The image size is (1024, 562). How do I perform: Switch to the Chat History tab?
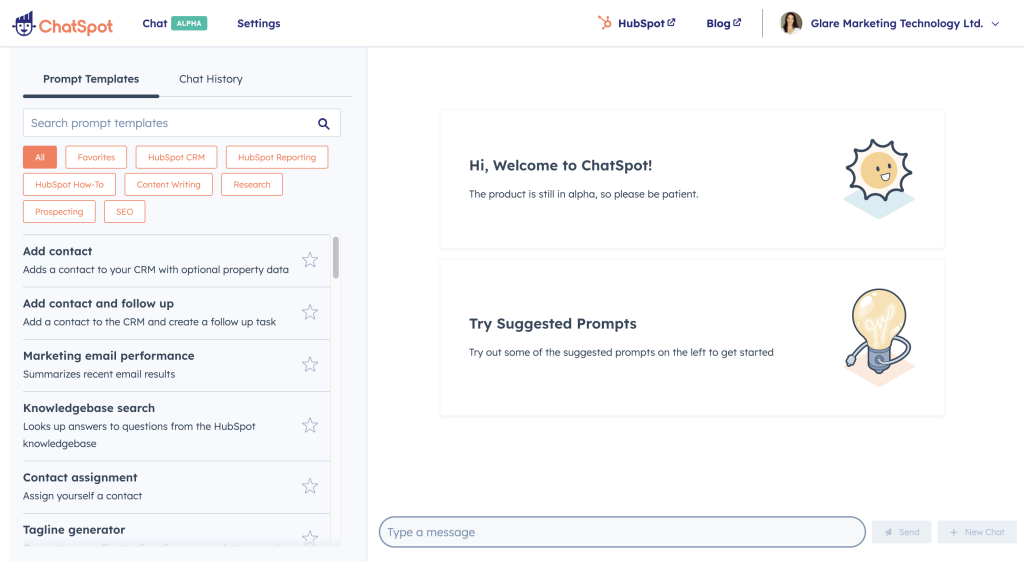(x=210, y=79)
